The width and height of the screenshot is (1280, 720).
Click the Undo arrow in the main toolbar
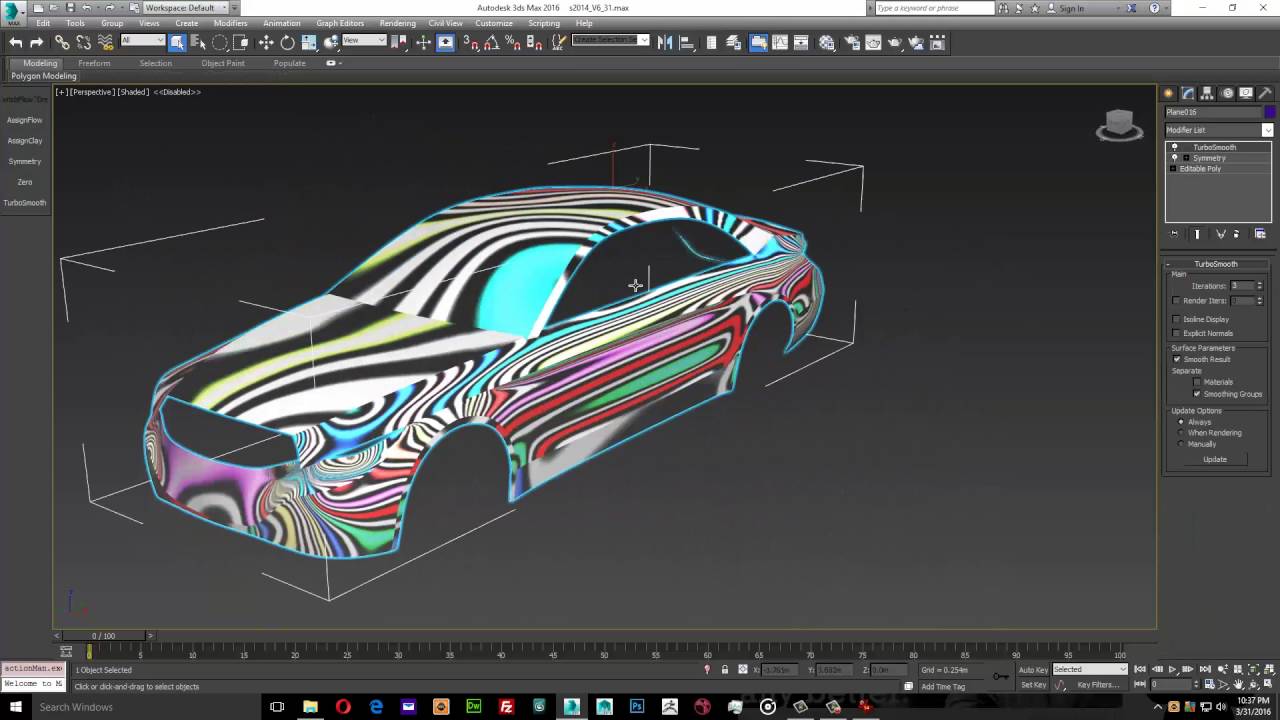[x=16, y=42]
